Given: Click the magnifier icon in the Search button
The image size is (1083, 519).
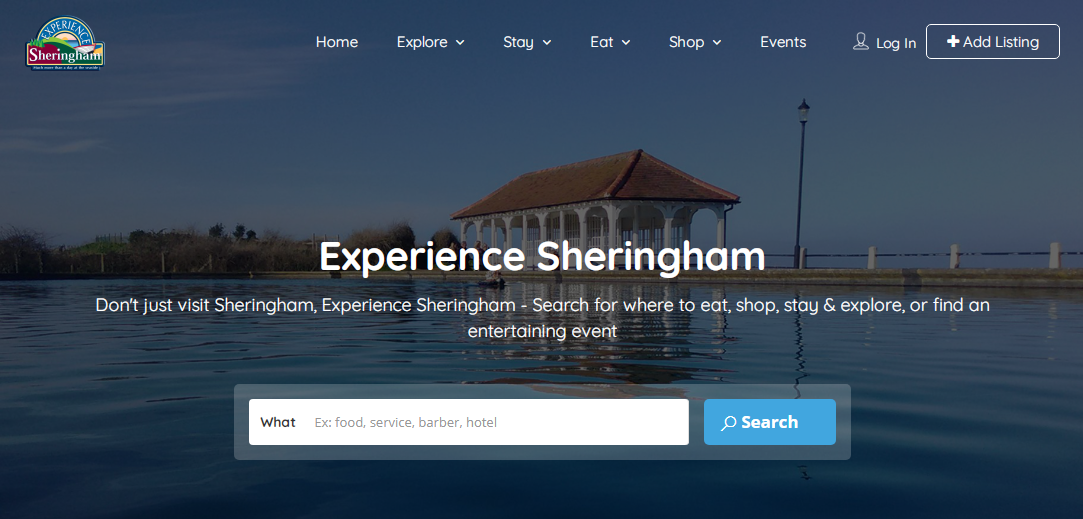Looking at the screenshot, I should [729, 423].
